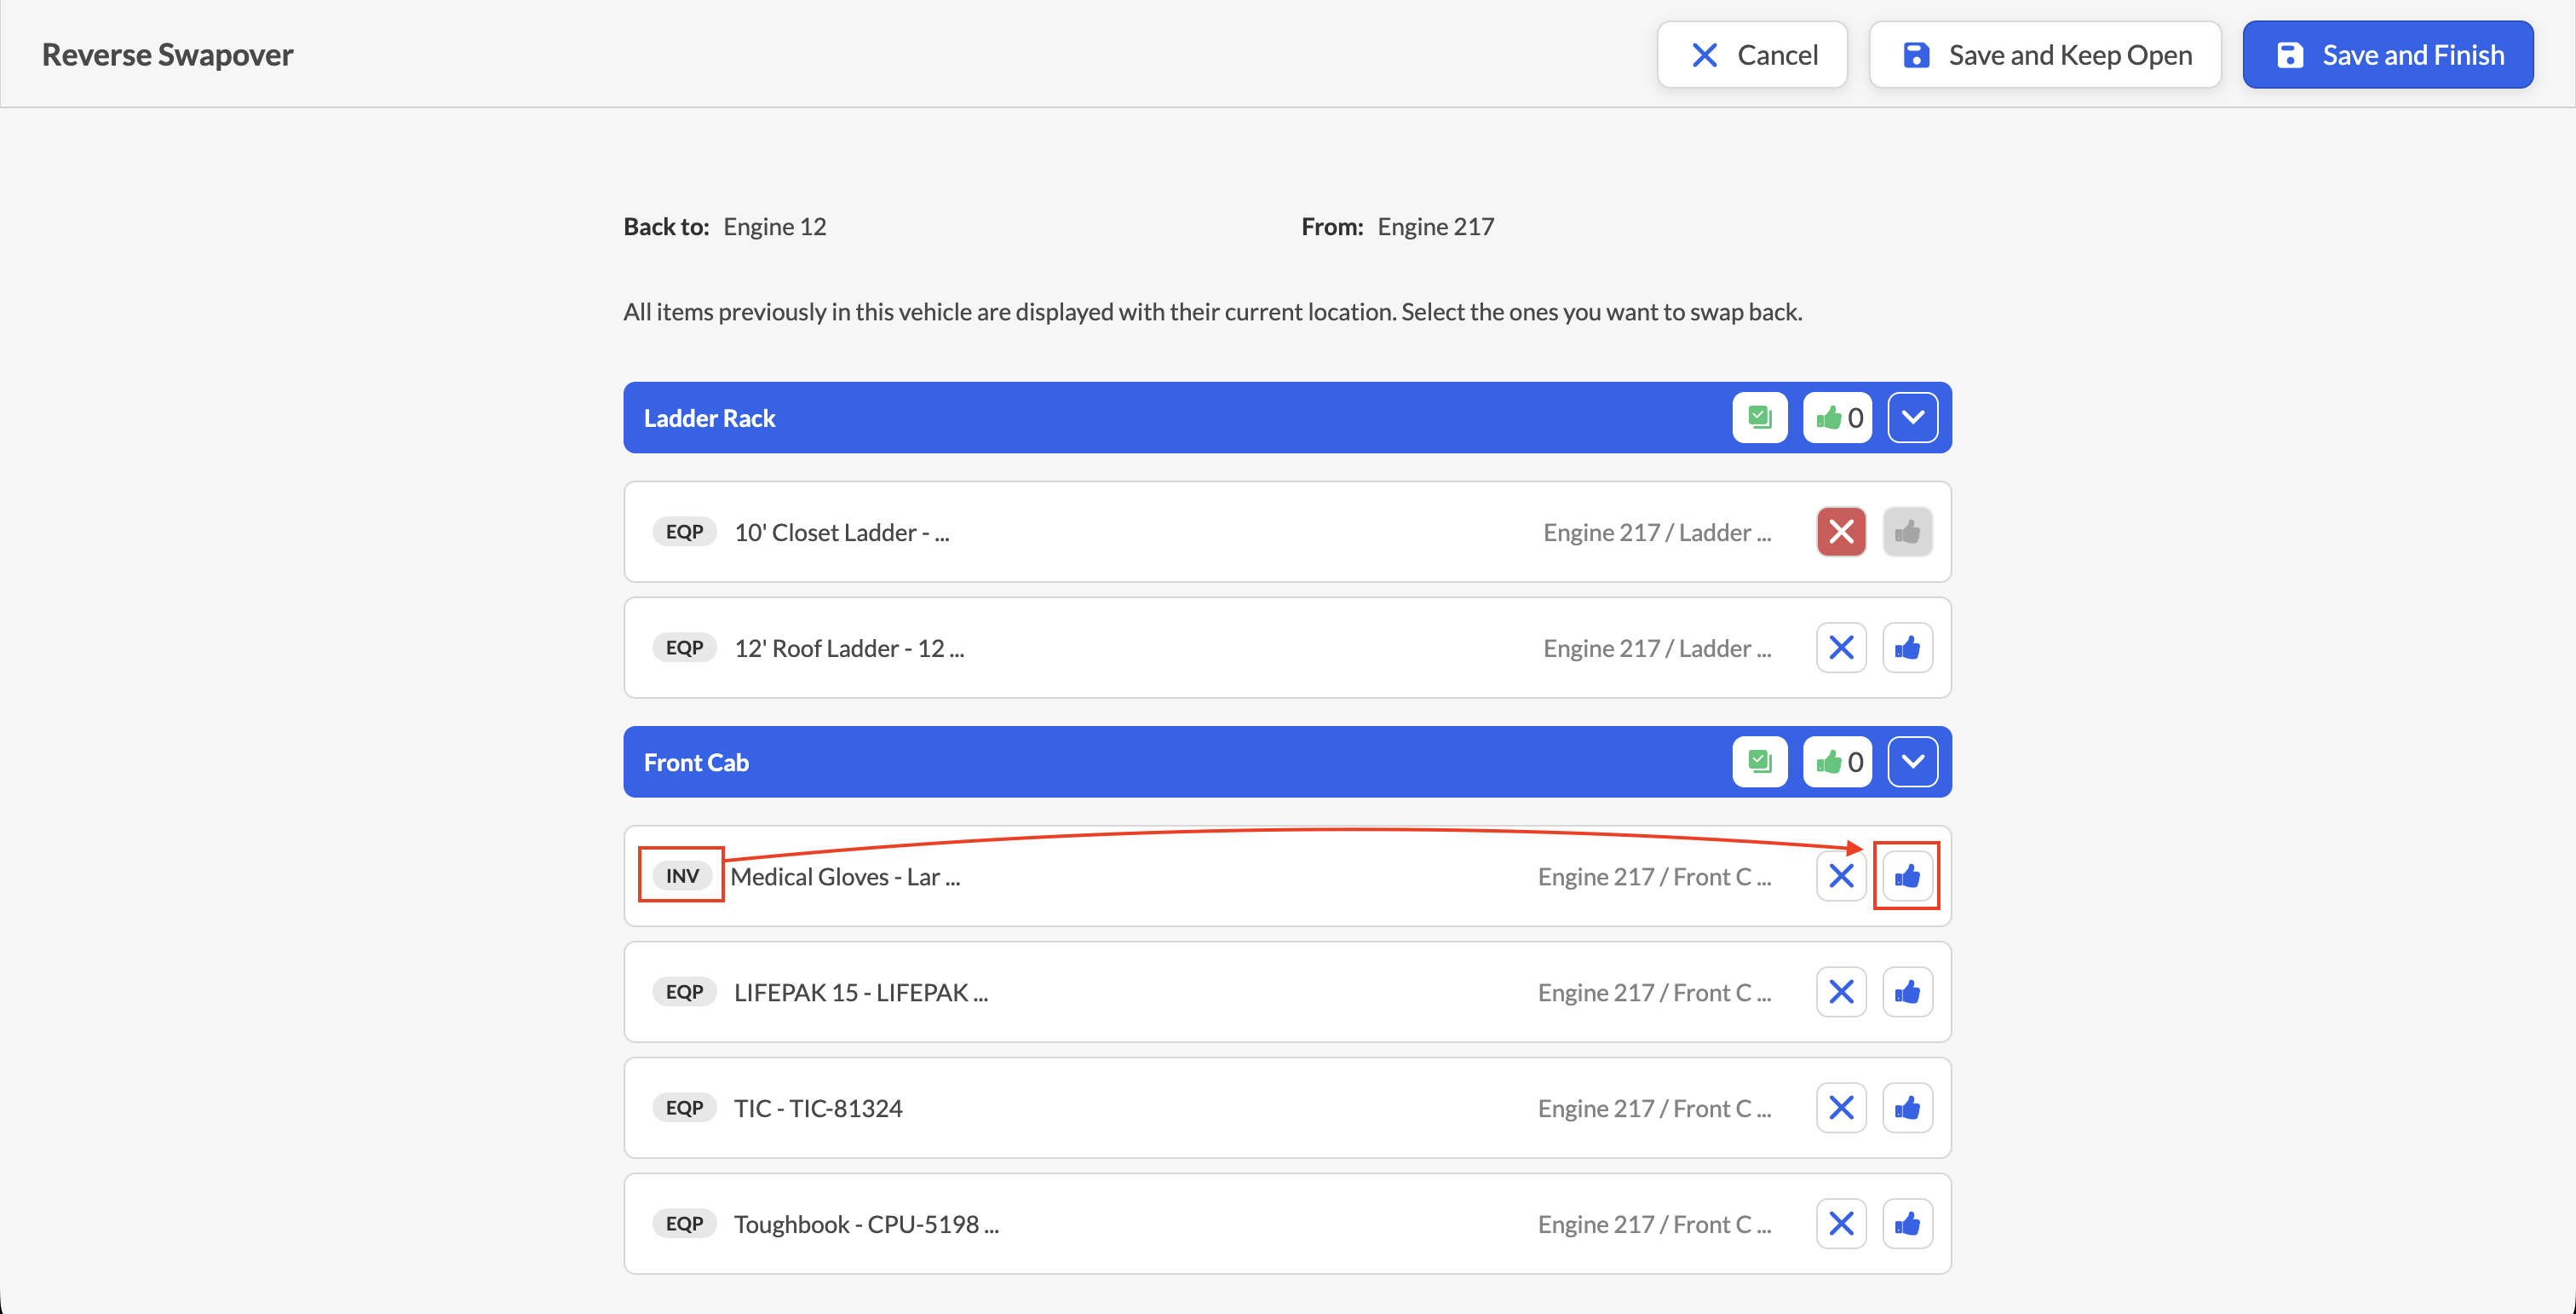
Task: Approve TIC-81324 with thumbs-up
Action: coord(1908,1108)
